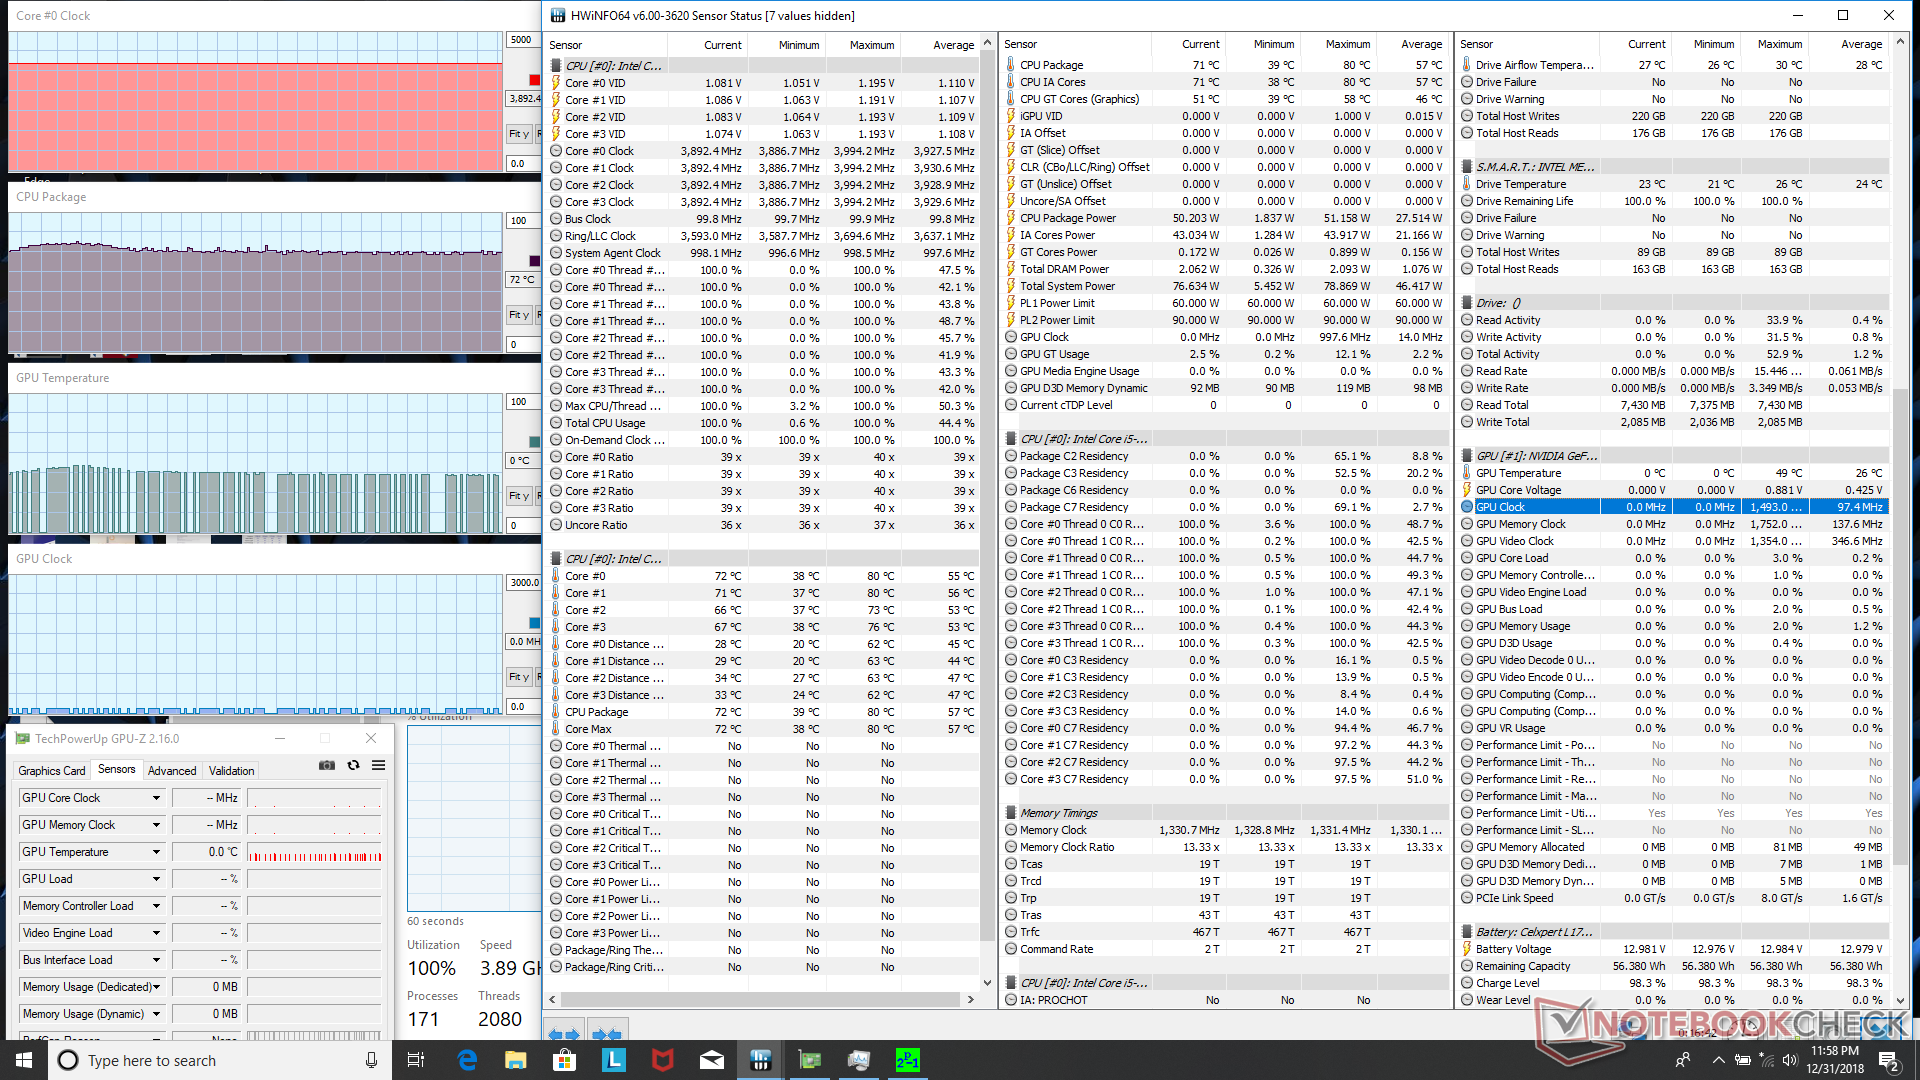Screen dimensions: 1920x1080
Task: Open the Memory Usage (Dedicated) dropdown
Action: point(156,987)
